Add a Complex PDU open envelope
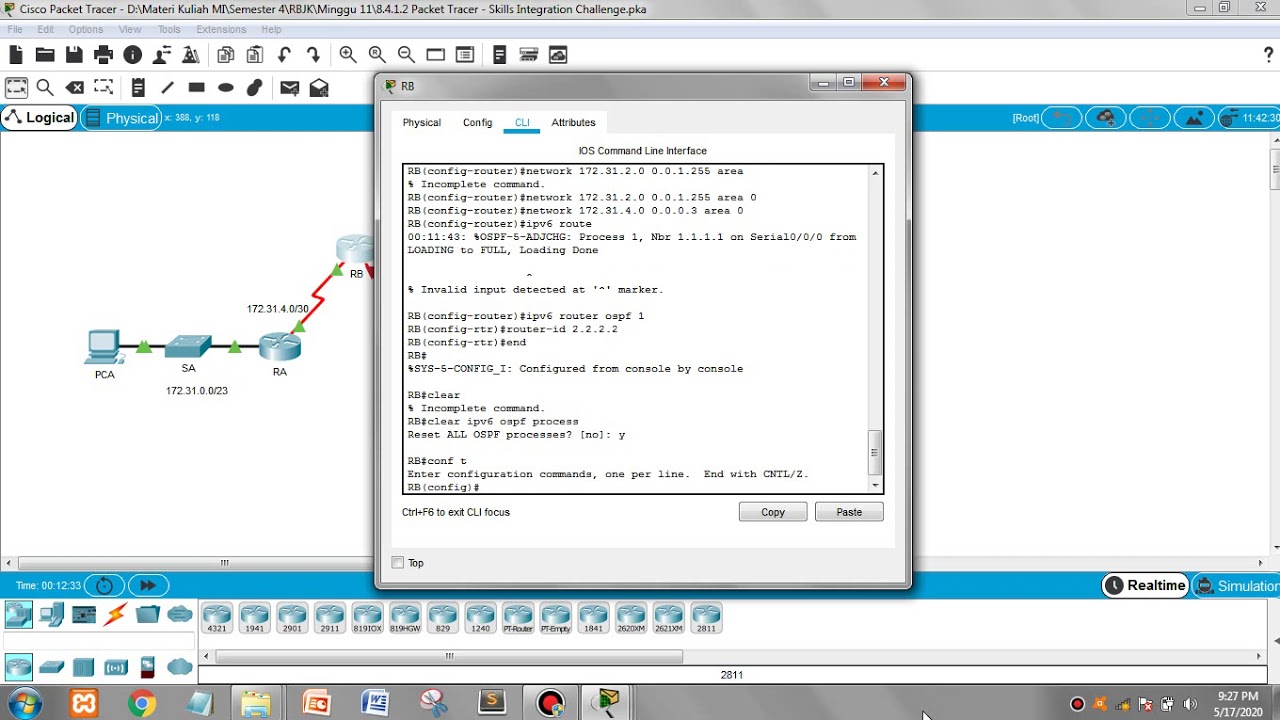 tap(319, 88)
